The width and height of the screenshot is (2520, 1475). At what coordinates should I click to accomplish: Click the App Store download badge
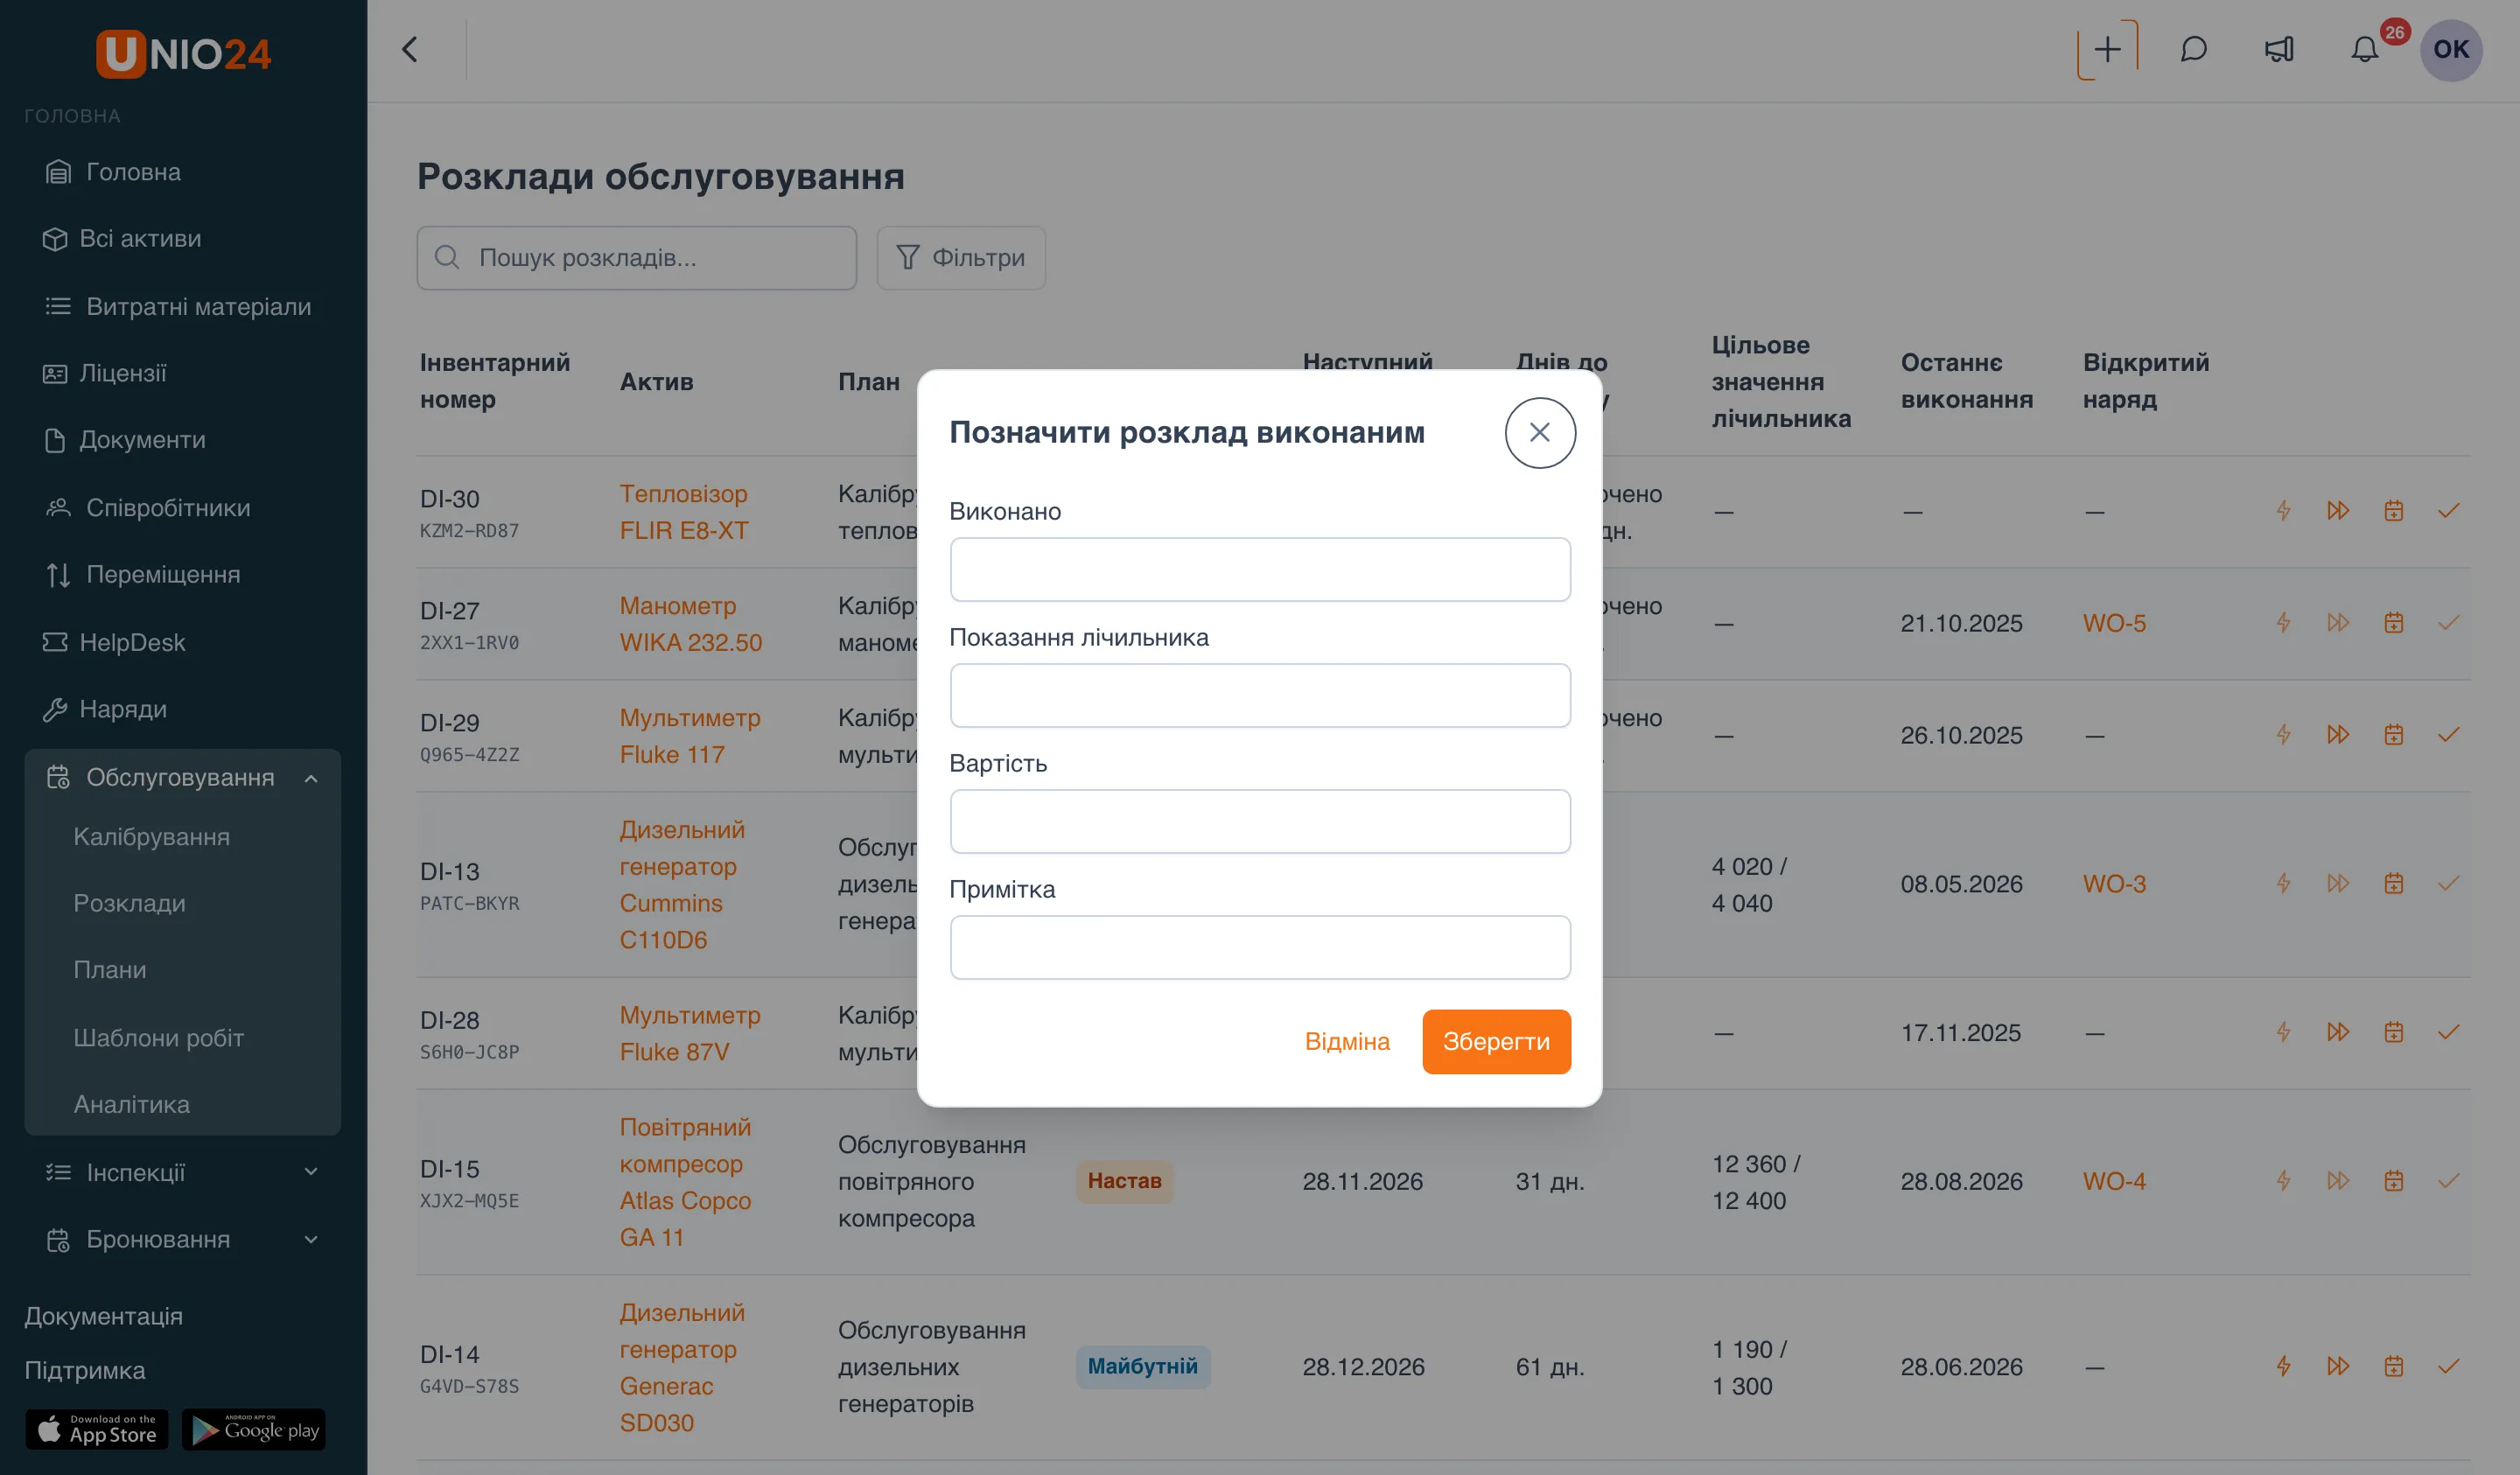point(97,1429)
